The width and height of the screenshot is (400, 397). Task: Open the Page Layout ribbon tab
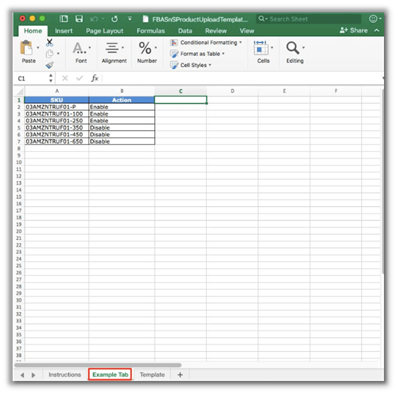pyautogui.click(x=105, y=31)
